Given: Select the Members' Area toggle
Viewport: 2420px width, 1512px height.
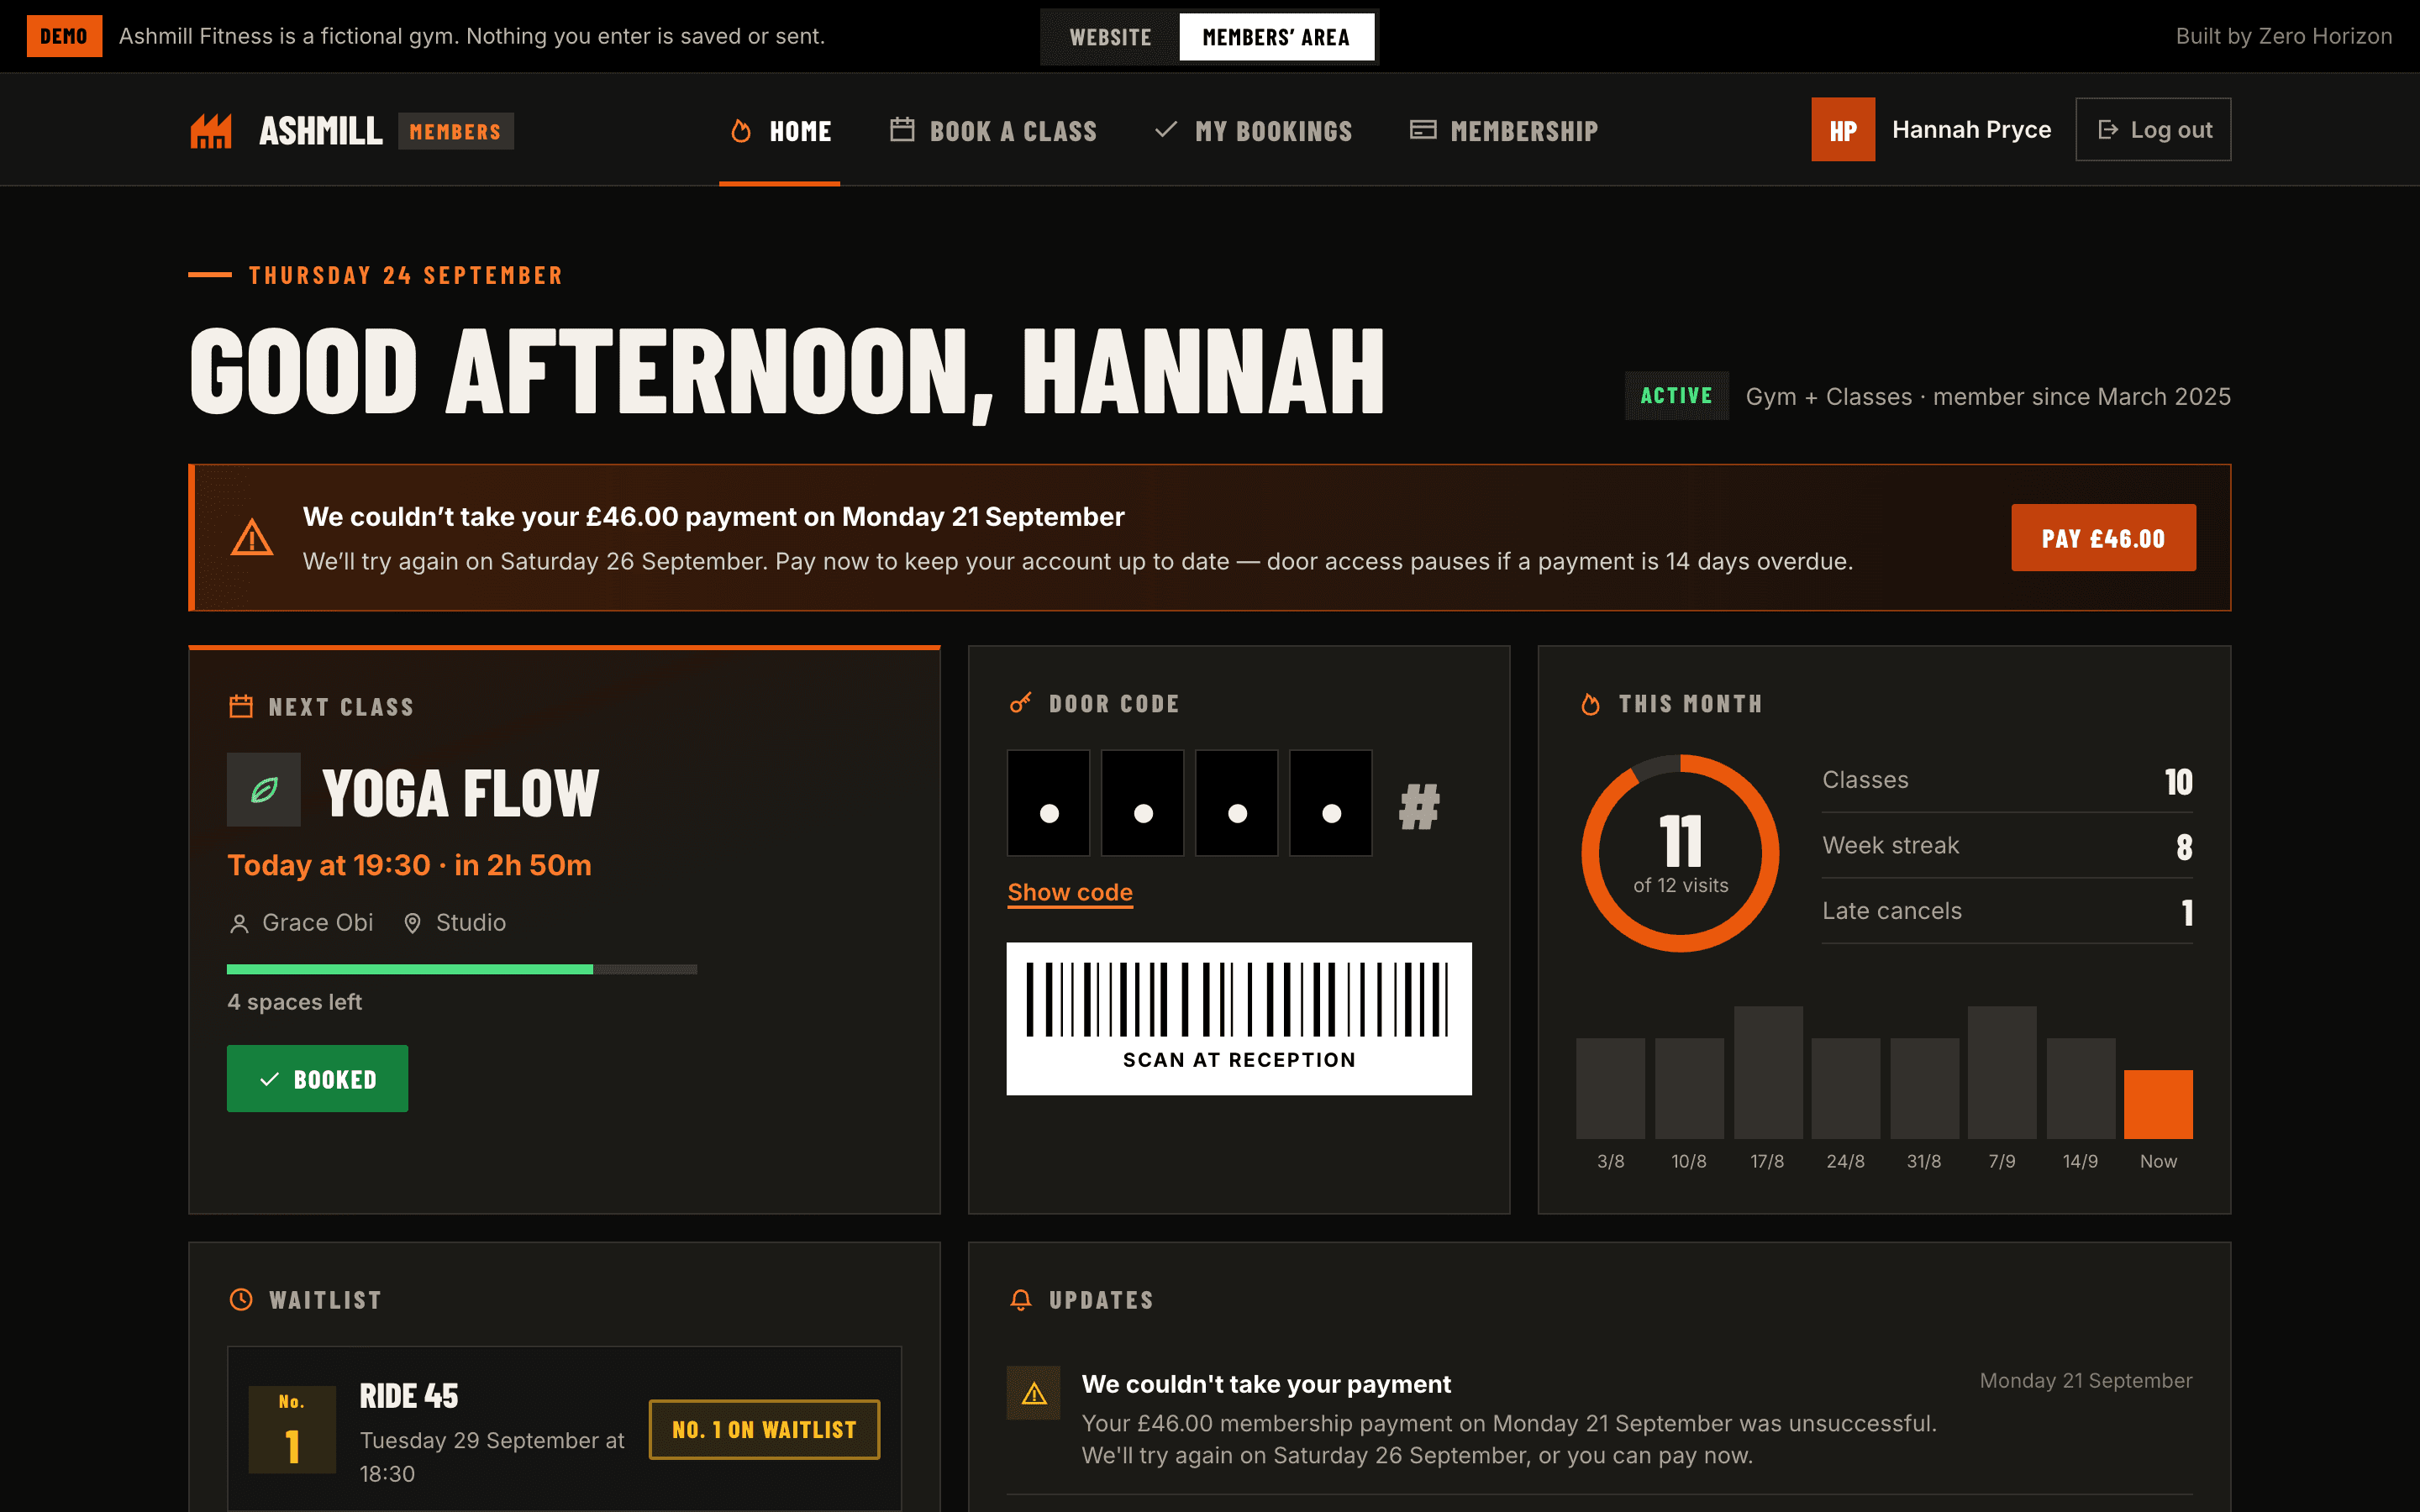Looking at the screenshot, I should pyautogui.click(x=1276, y=37).
